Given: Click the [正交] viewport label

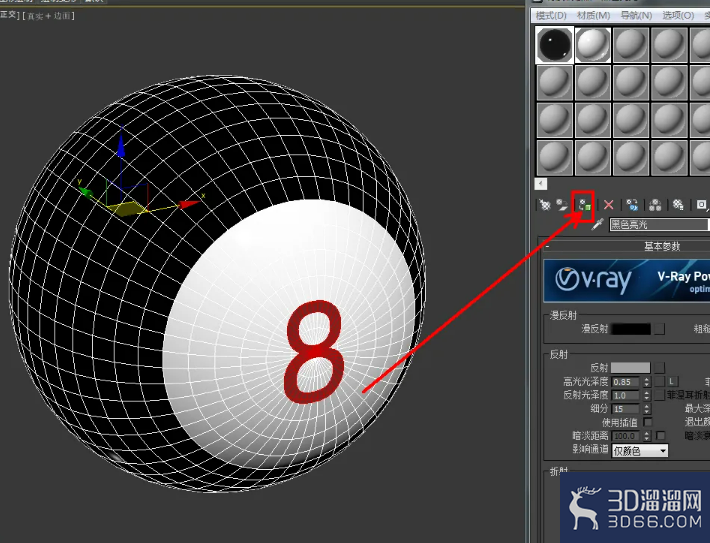Looking at the screenshot, I should tap(10, 15).
